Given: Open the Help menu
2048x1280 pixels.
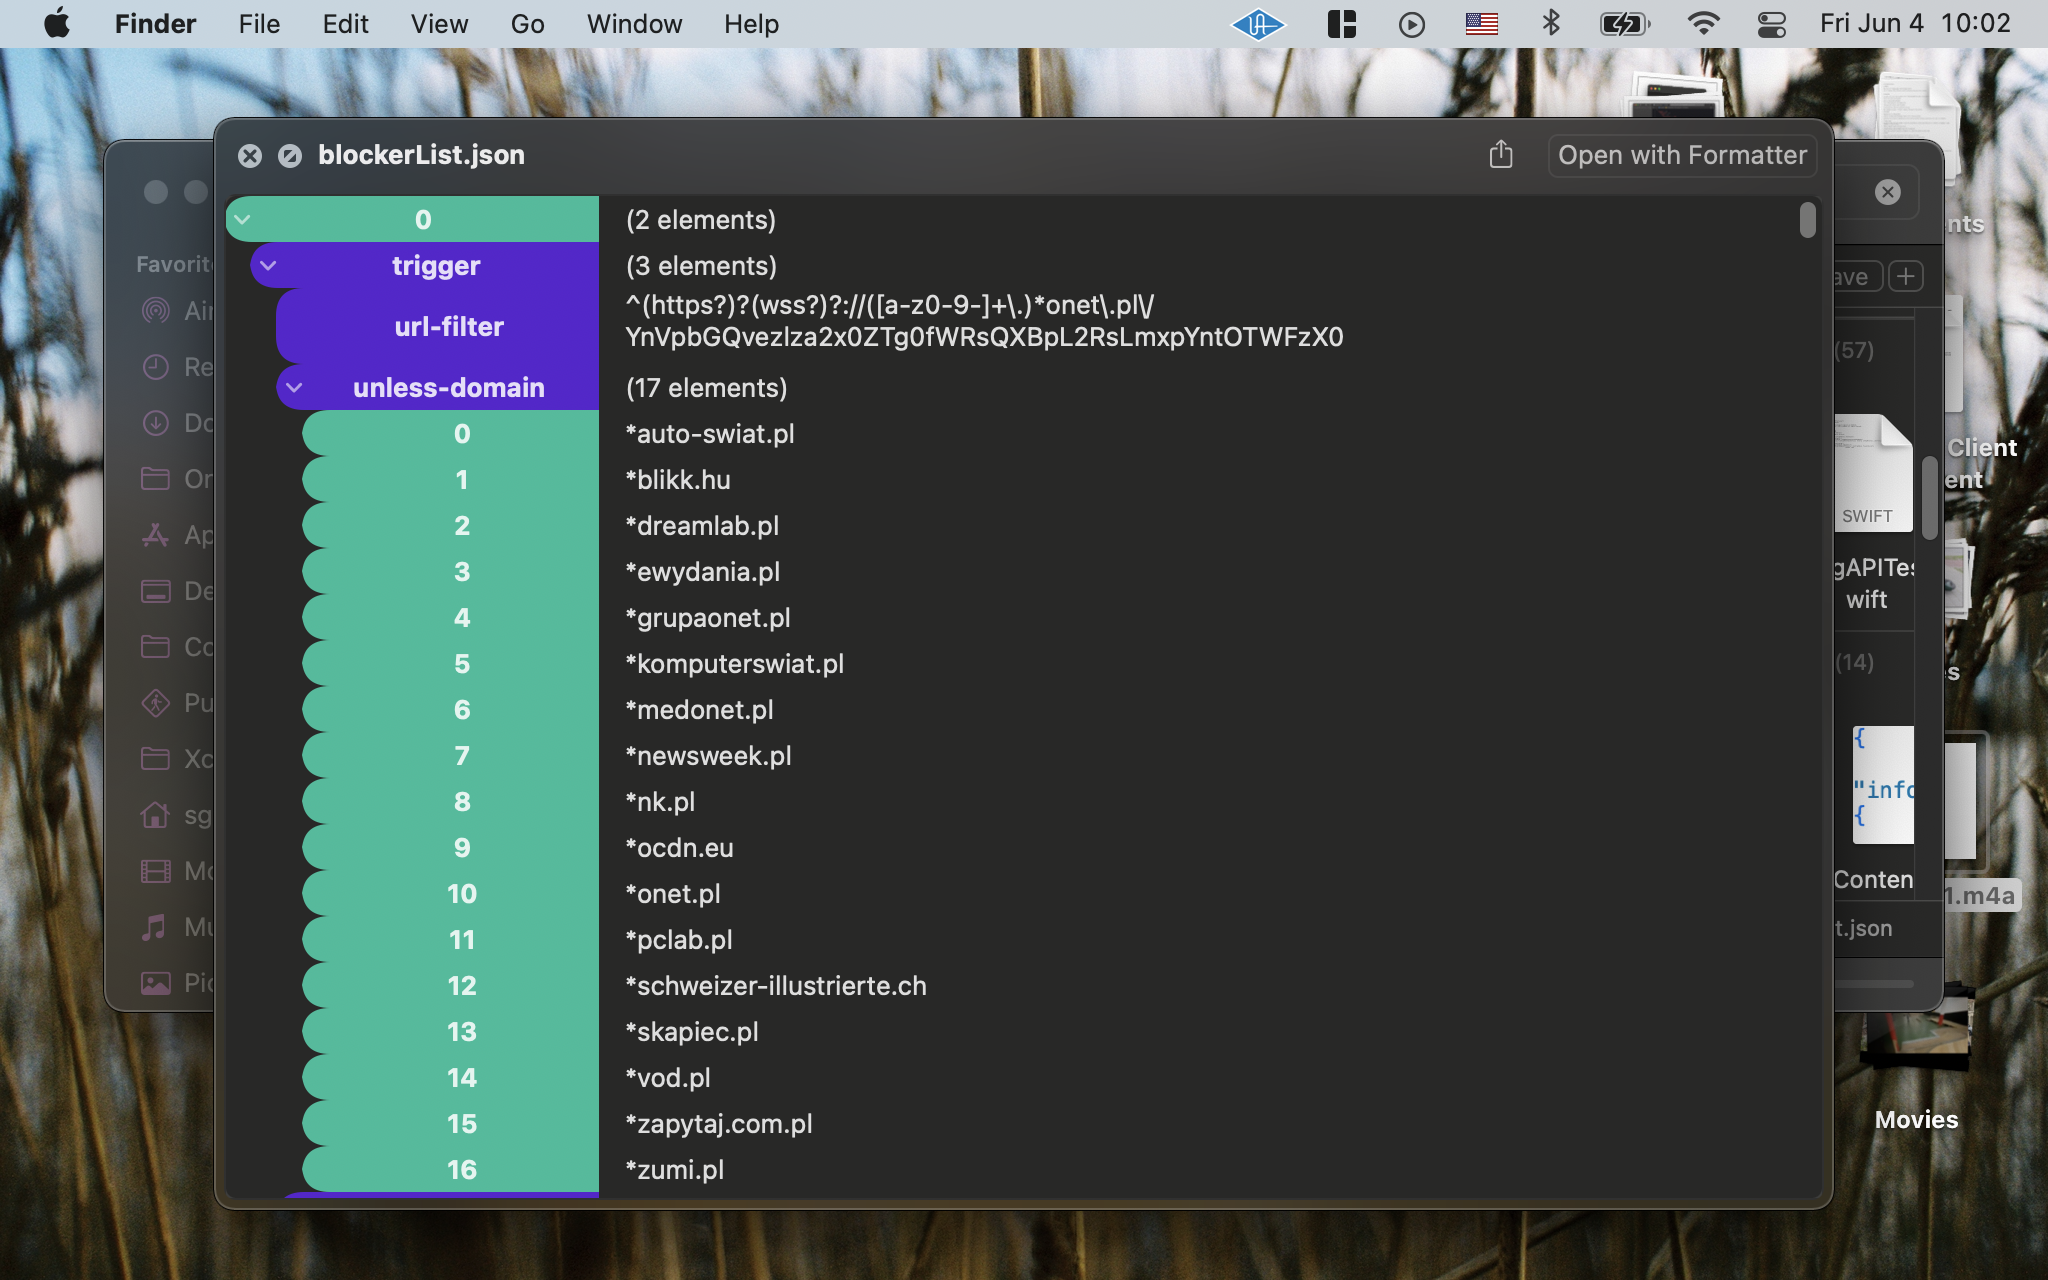Looking at the screenshot, I should (x=751, y=24).
